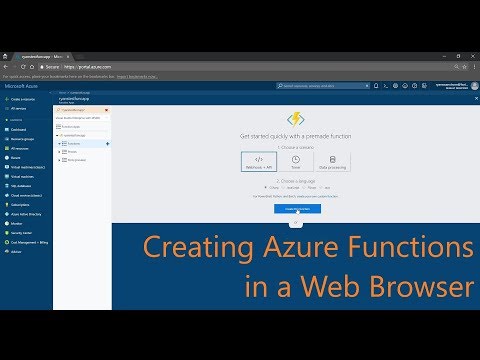Click the Create this function button
The image size is (480, 360).
tap(297, 209)
